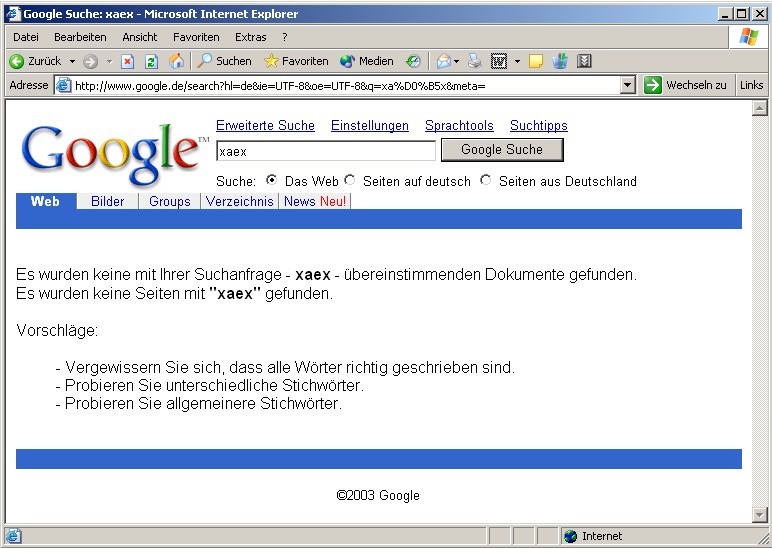Viewport: 772px width, 548px height.
Task: Open the dropdown arrow beside Word edit icon
Action: click(x=517, y=62)
